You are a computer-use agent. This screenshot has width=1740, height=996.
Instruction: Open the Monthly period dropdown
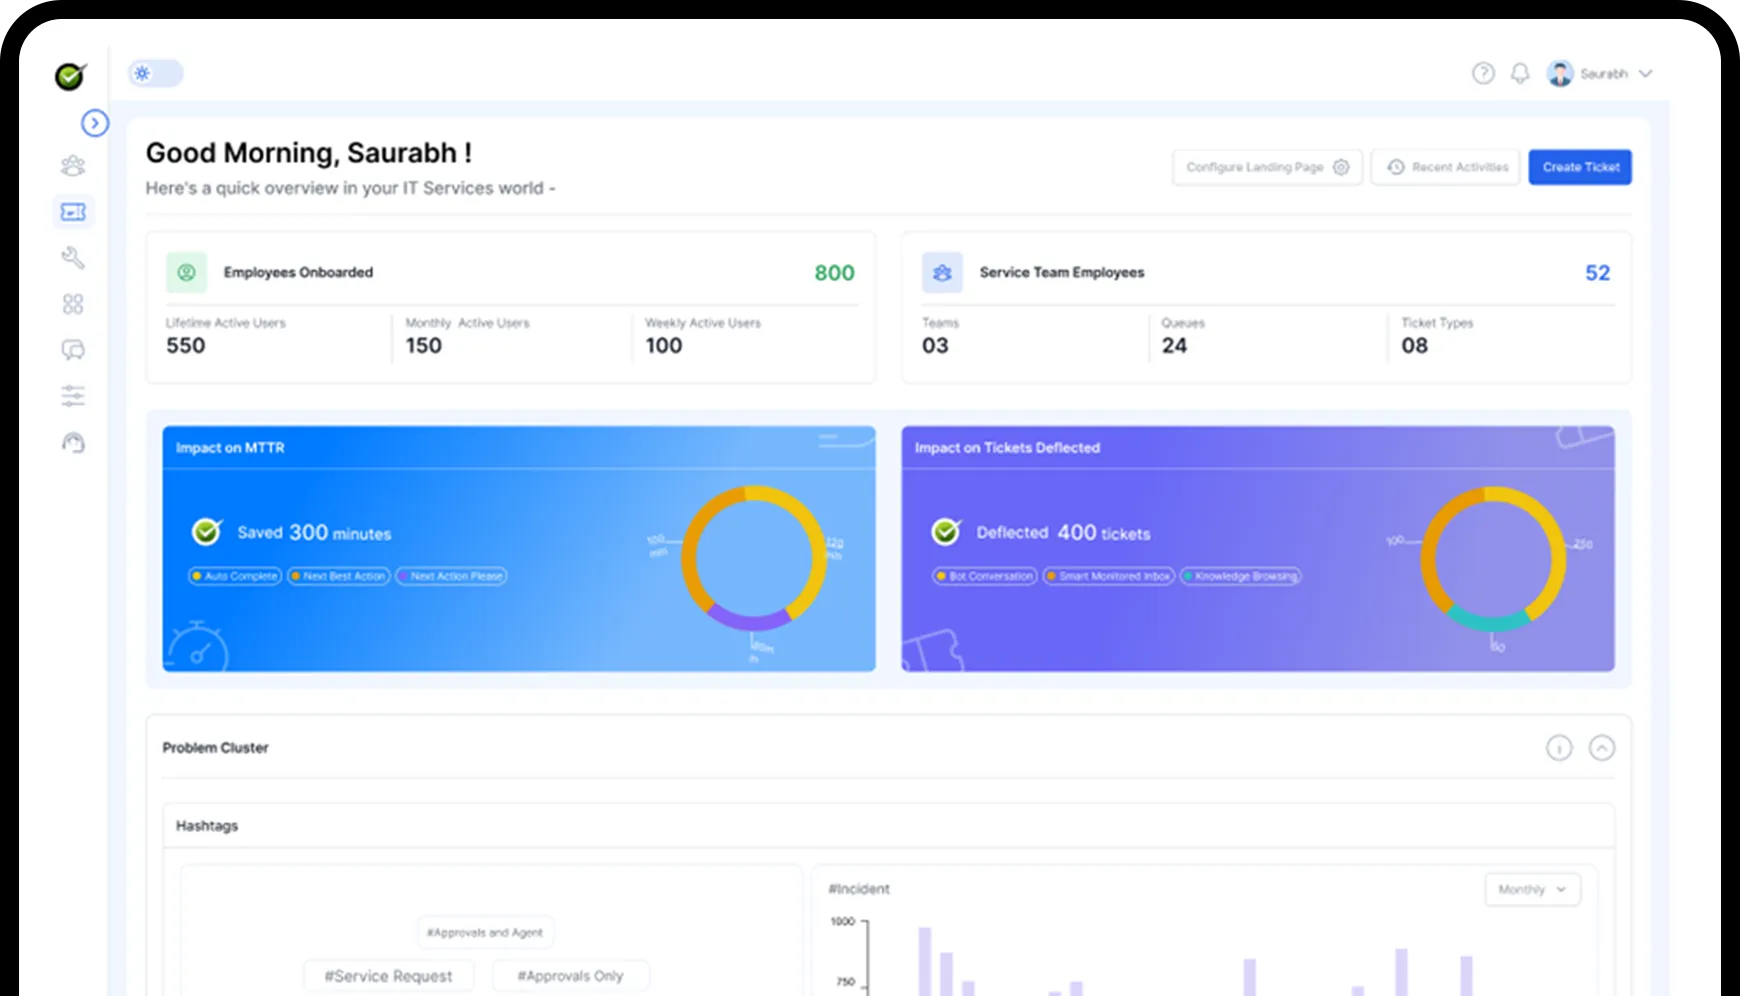coord(1532,889)
